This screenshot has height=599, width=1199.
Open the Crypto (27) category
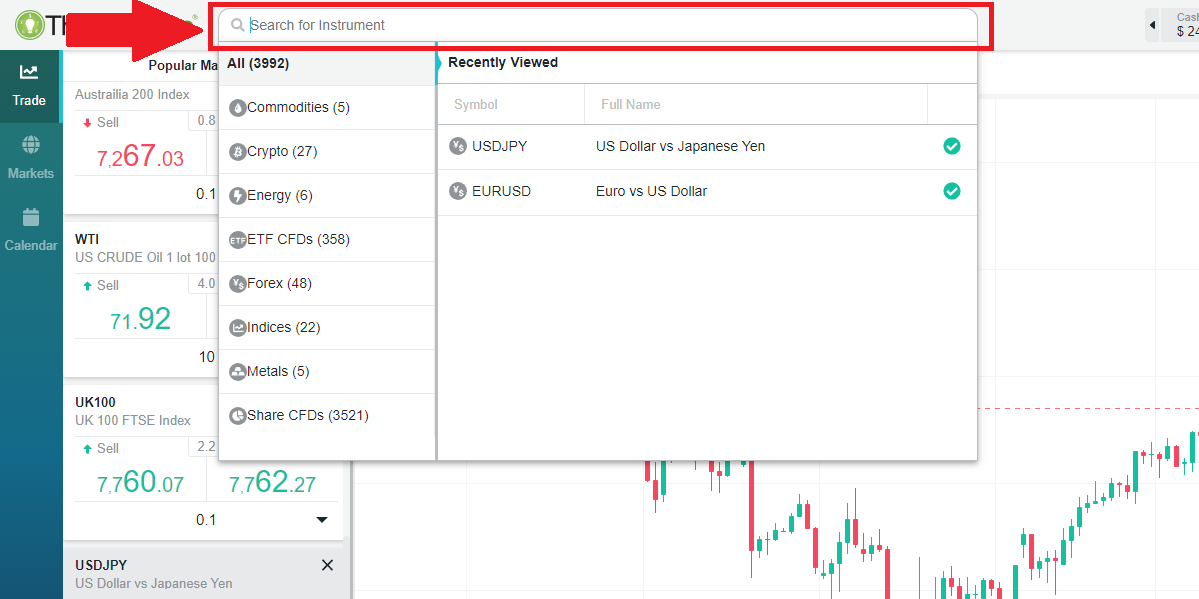(327, 151)
